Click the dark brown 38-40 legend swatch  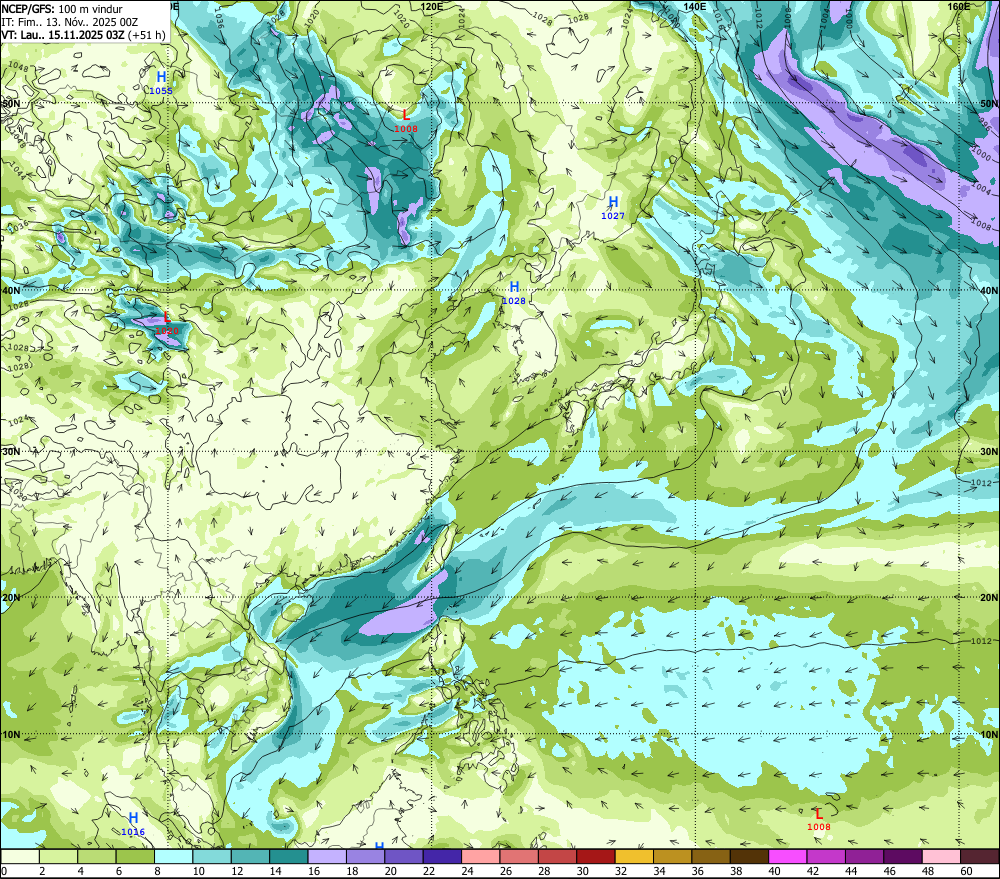click(x=749, y=857)
